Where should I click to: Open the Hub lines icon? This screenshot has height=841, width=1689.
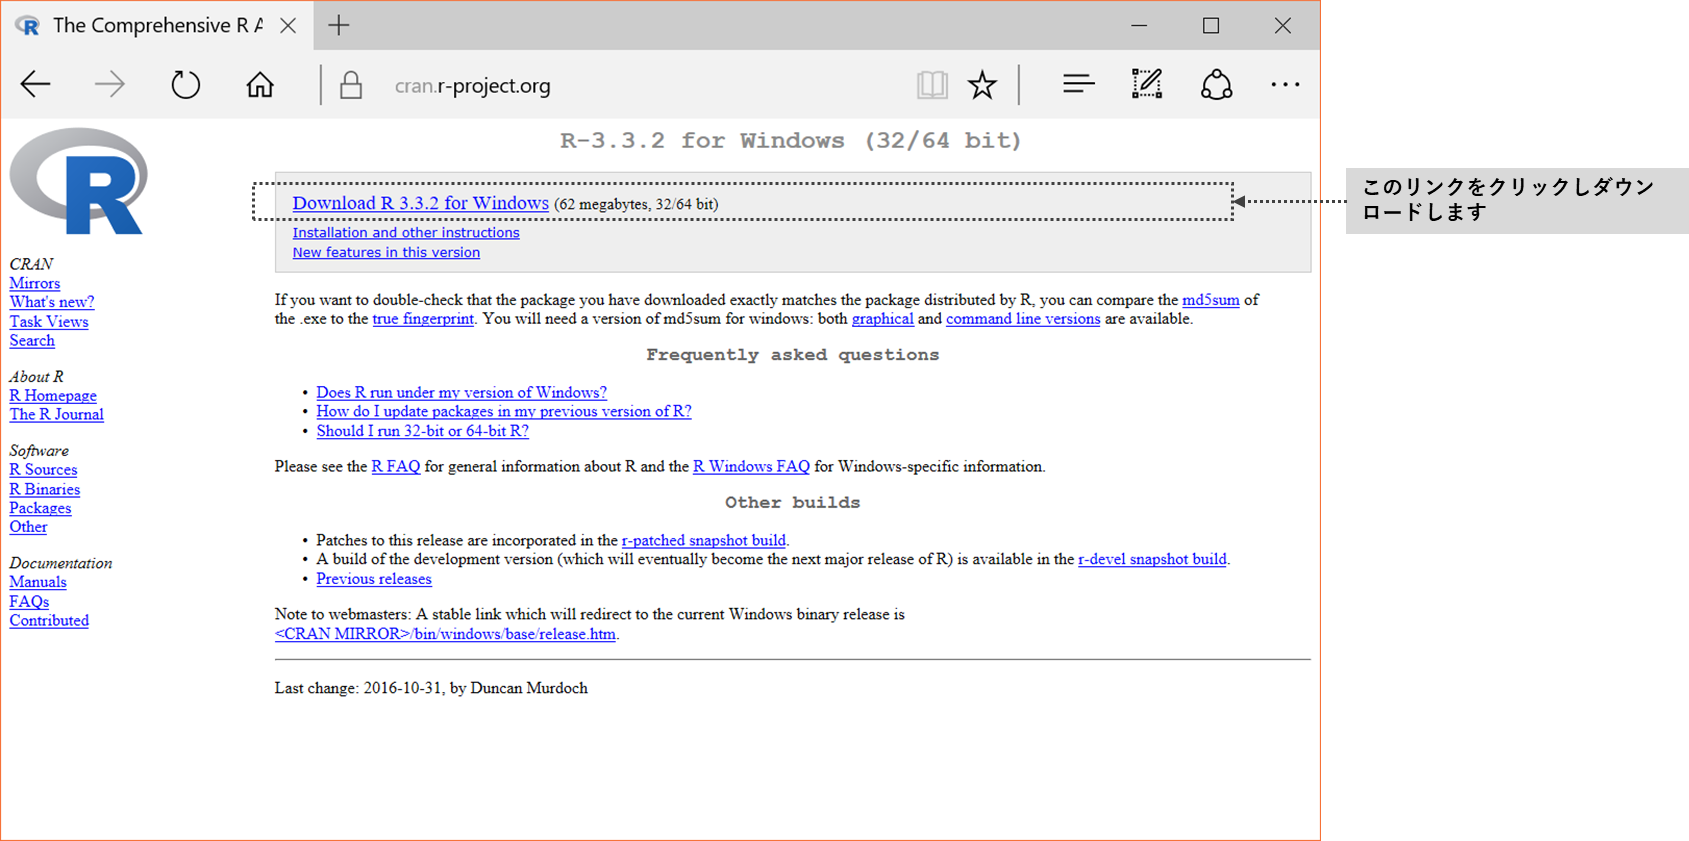[x=1078, y=85]
